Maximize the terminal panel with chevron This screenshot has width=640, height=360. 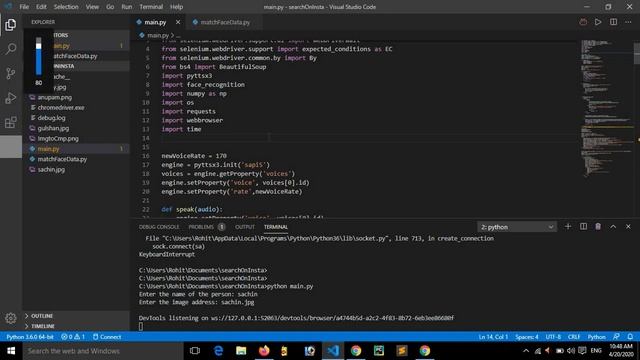pyautogui.click(x=613, y=227)
